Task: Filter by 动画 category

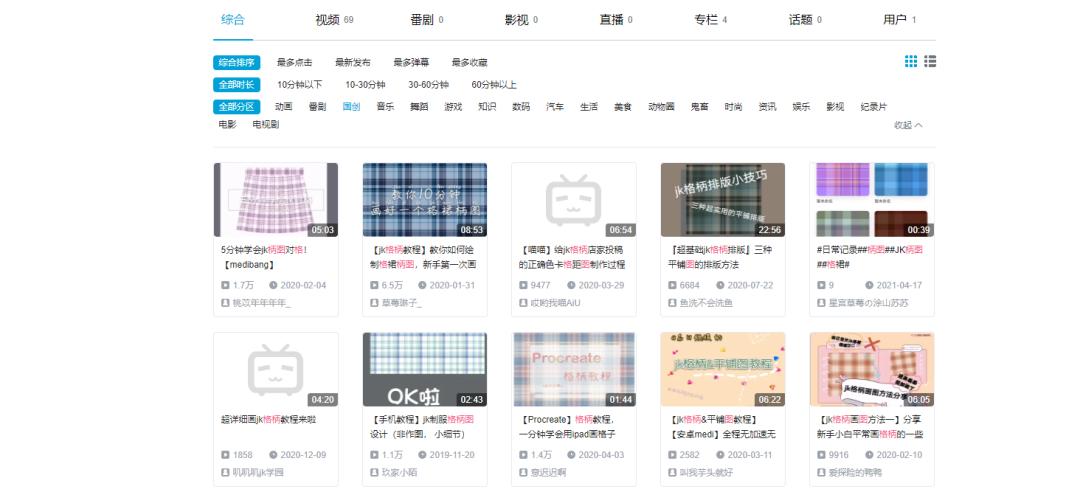Action: [284, 107]
